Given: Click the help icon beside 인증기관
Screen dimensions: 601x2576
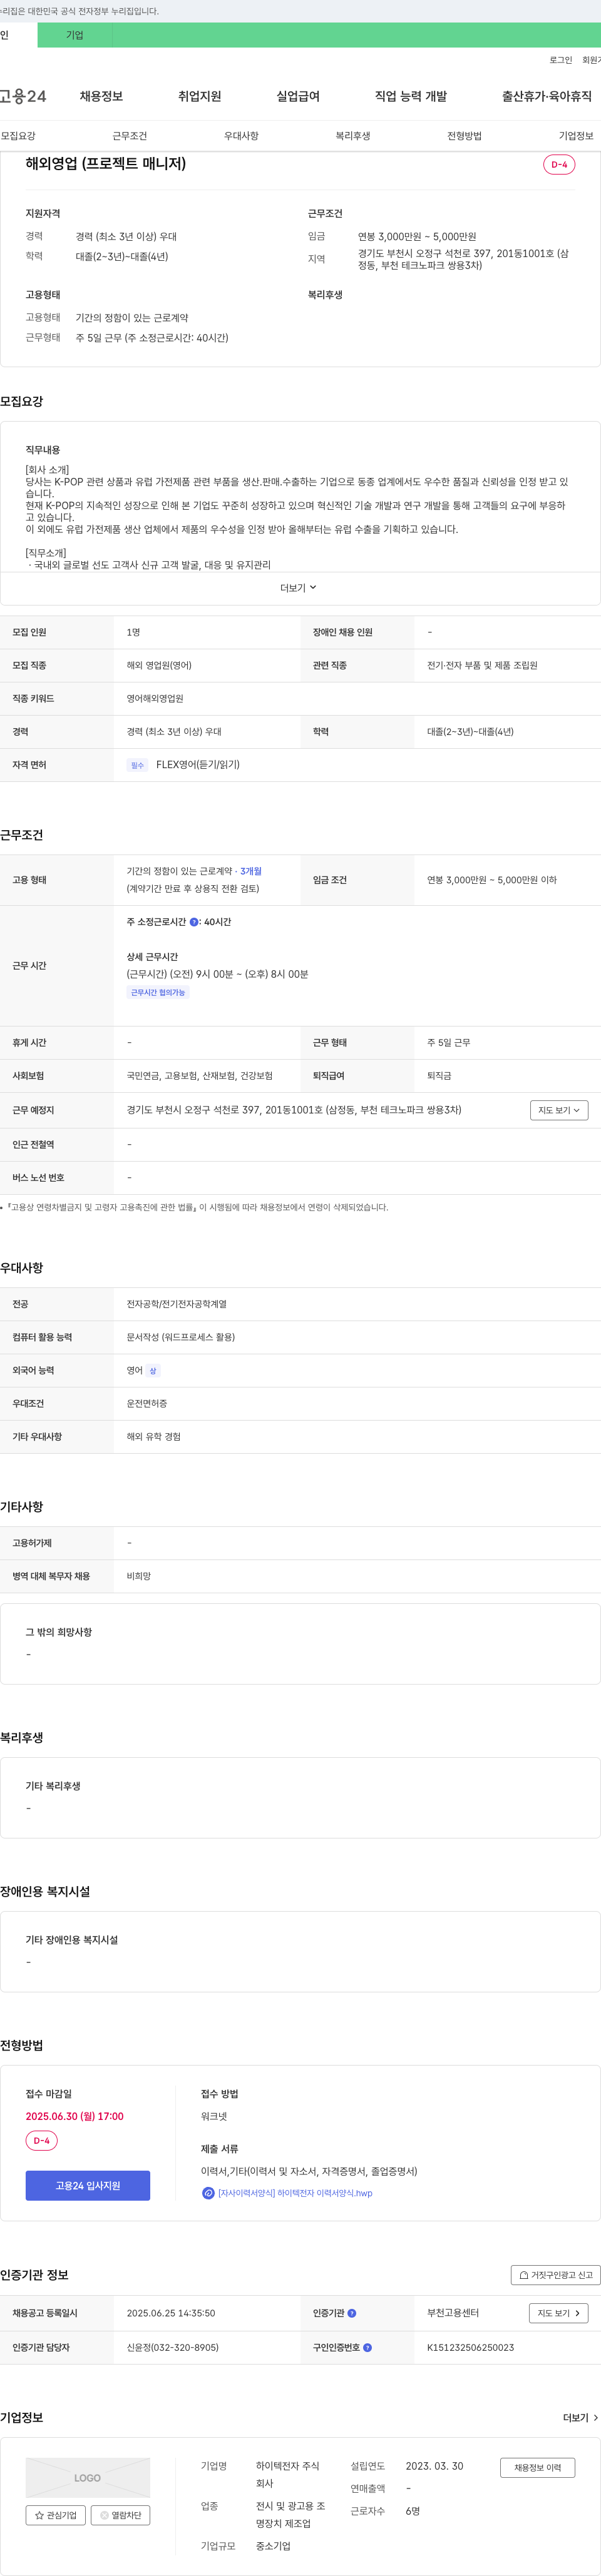Looking at the screenshot, I should click(x=352, y=2313).
